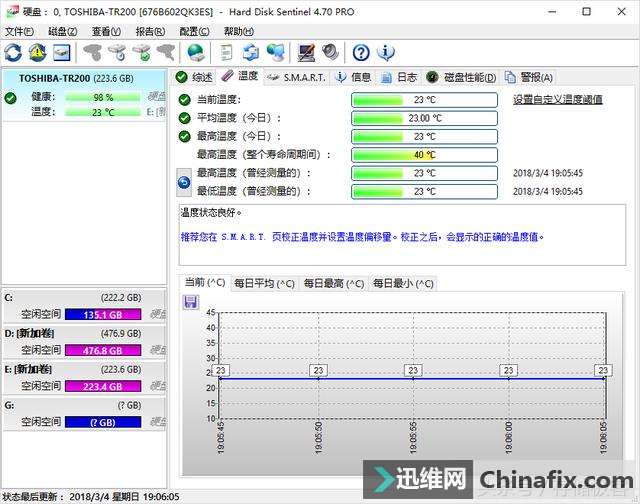This screenshot has height=504, width=640.
Task: Switch to 每日平均 (^C) graph tab
Action: pos(264,283)
